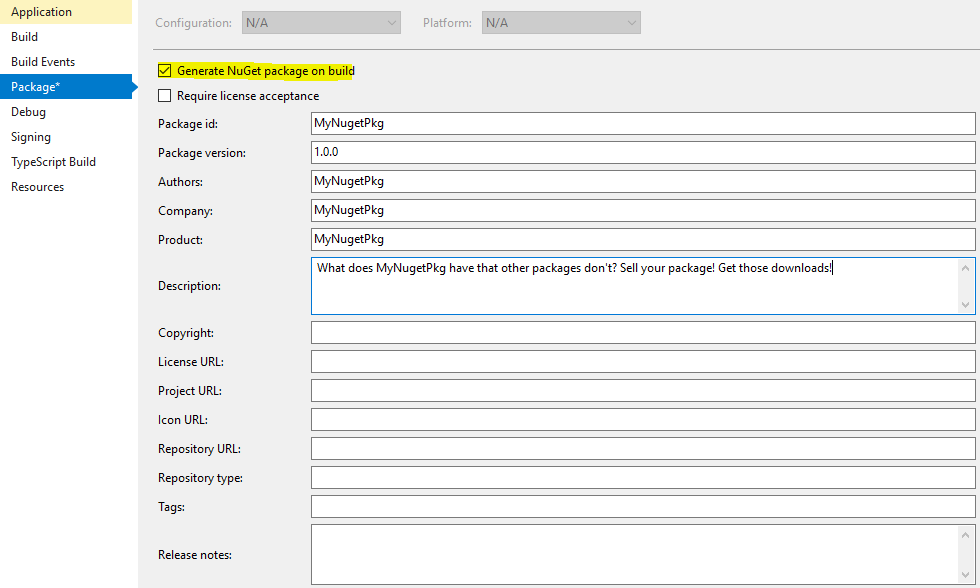Viewport: 980px width, 588px height.
Task: Open the Configuration dropdown
Action: pos(320,21)
